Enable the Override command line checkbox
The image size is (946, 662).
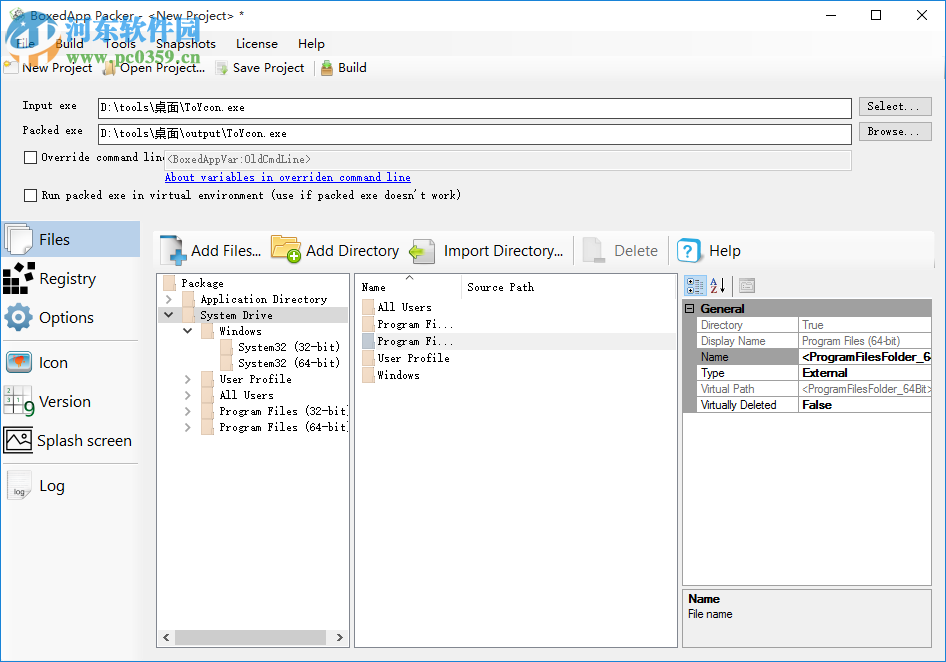coord(30,157)
